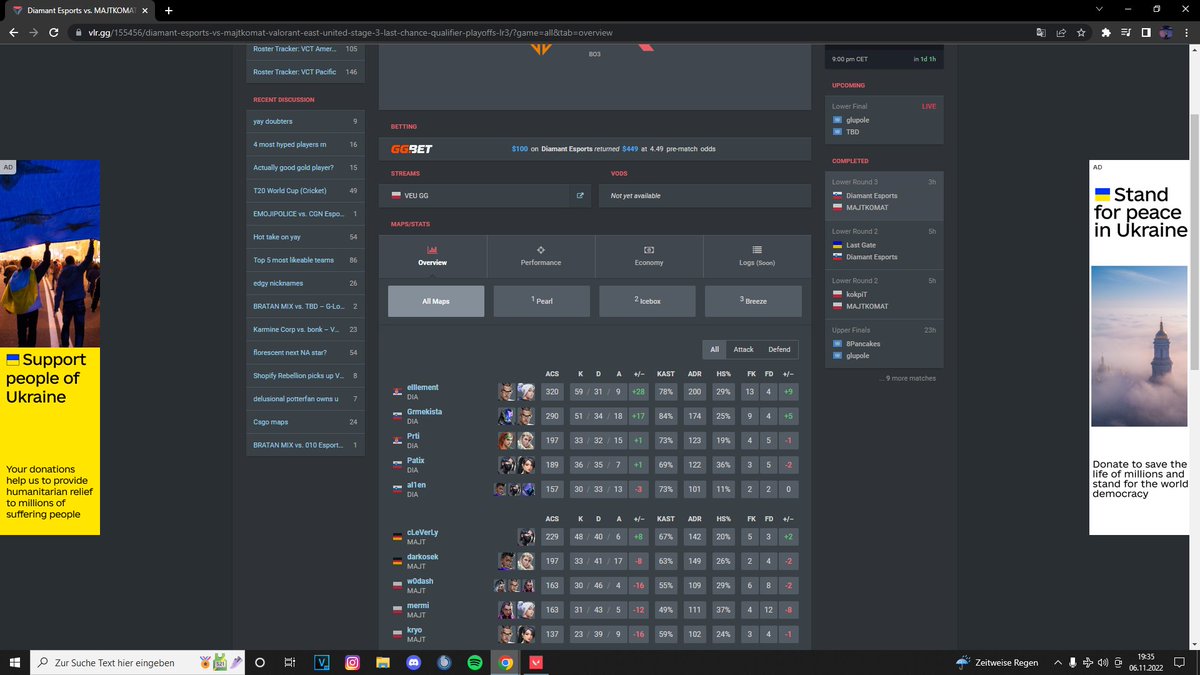This screenshot has height=675, width=1200.
Task: Open Task View on the taskbar
Action: pyautogui.click(x=290, y=662)
